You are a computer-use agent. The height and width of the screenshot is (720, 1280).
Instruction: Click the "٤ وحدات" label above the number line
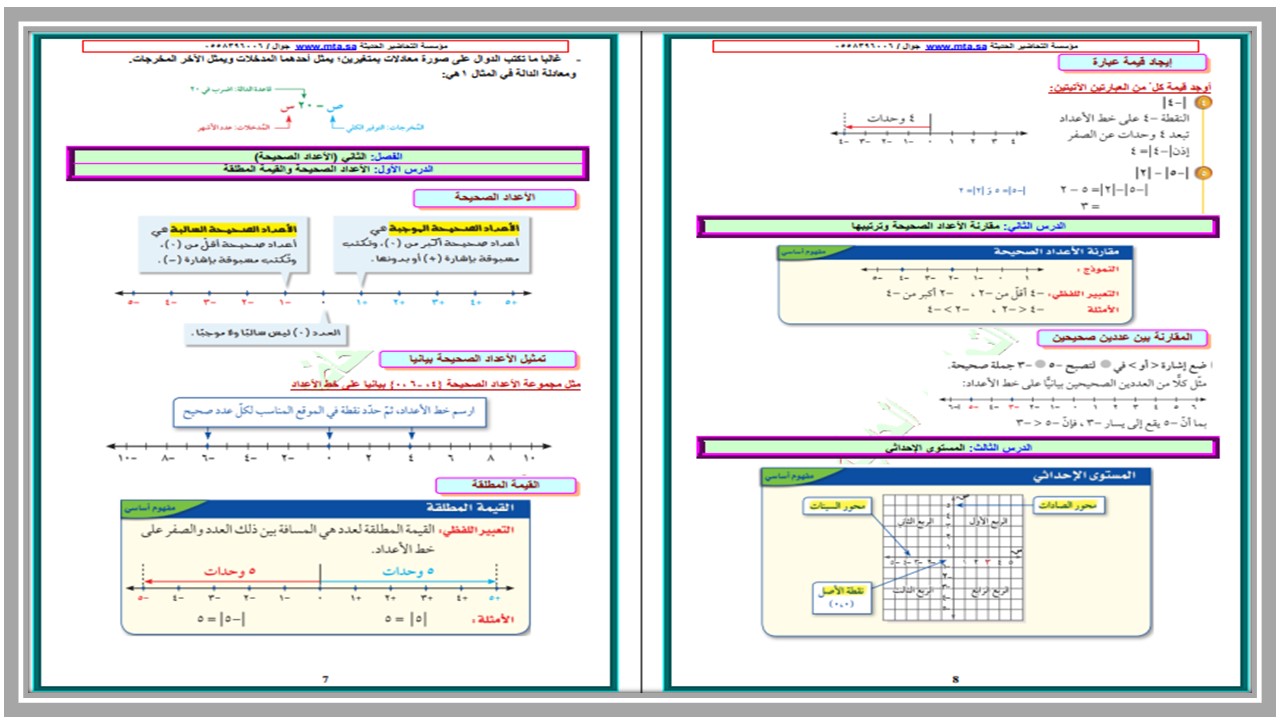point(893,120)
